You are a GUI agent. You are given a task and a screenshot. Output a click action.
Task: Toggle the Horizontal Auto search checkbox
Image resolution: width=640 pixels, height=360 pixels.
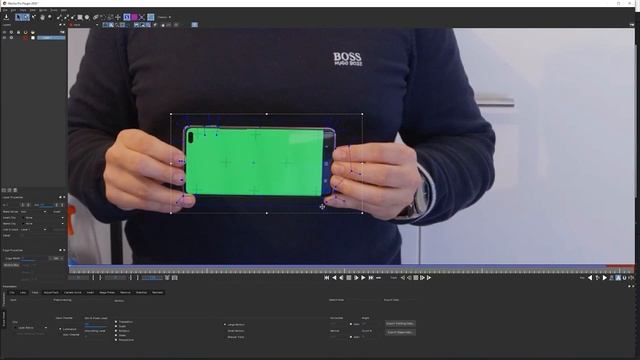pos(351,324)
